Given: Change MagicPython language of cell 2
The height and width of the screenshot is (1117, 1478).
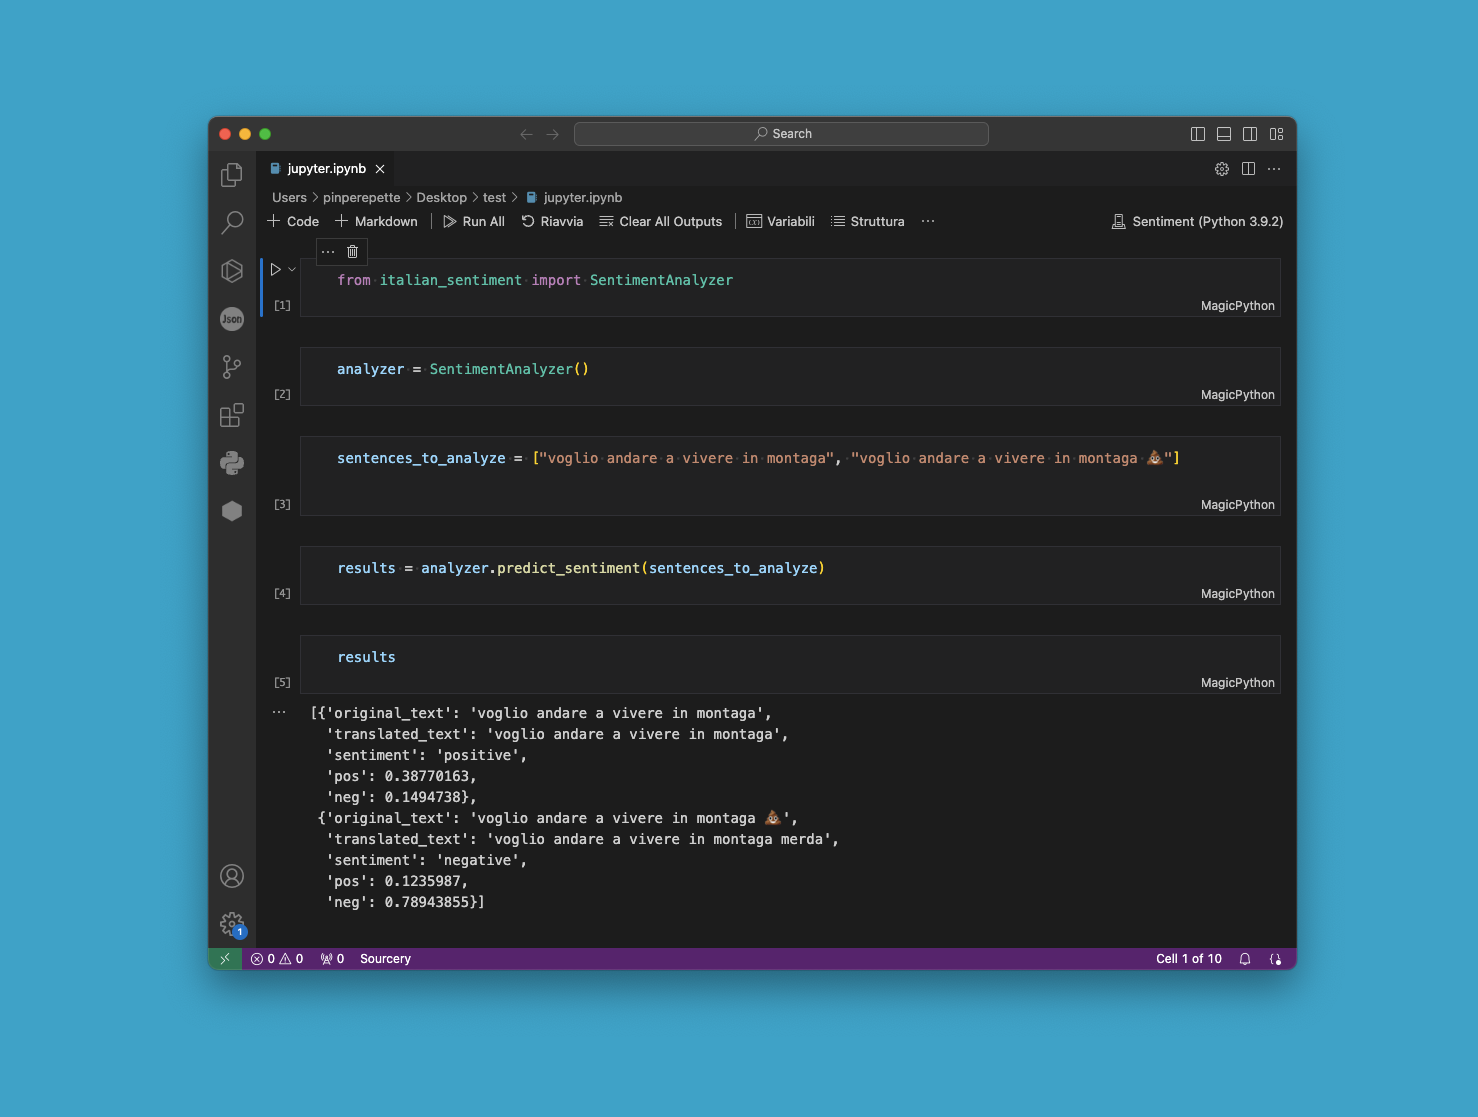Looking at the screenshot, I should pyautogui.click(x=1238, y=395).
